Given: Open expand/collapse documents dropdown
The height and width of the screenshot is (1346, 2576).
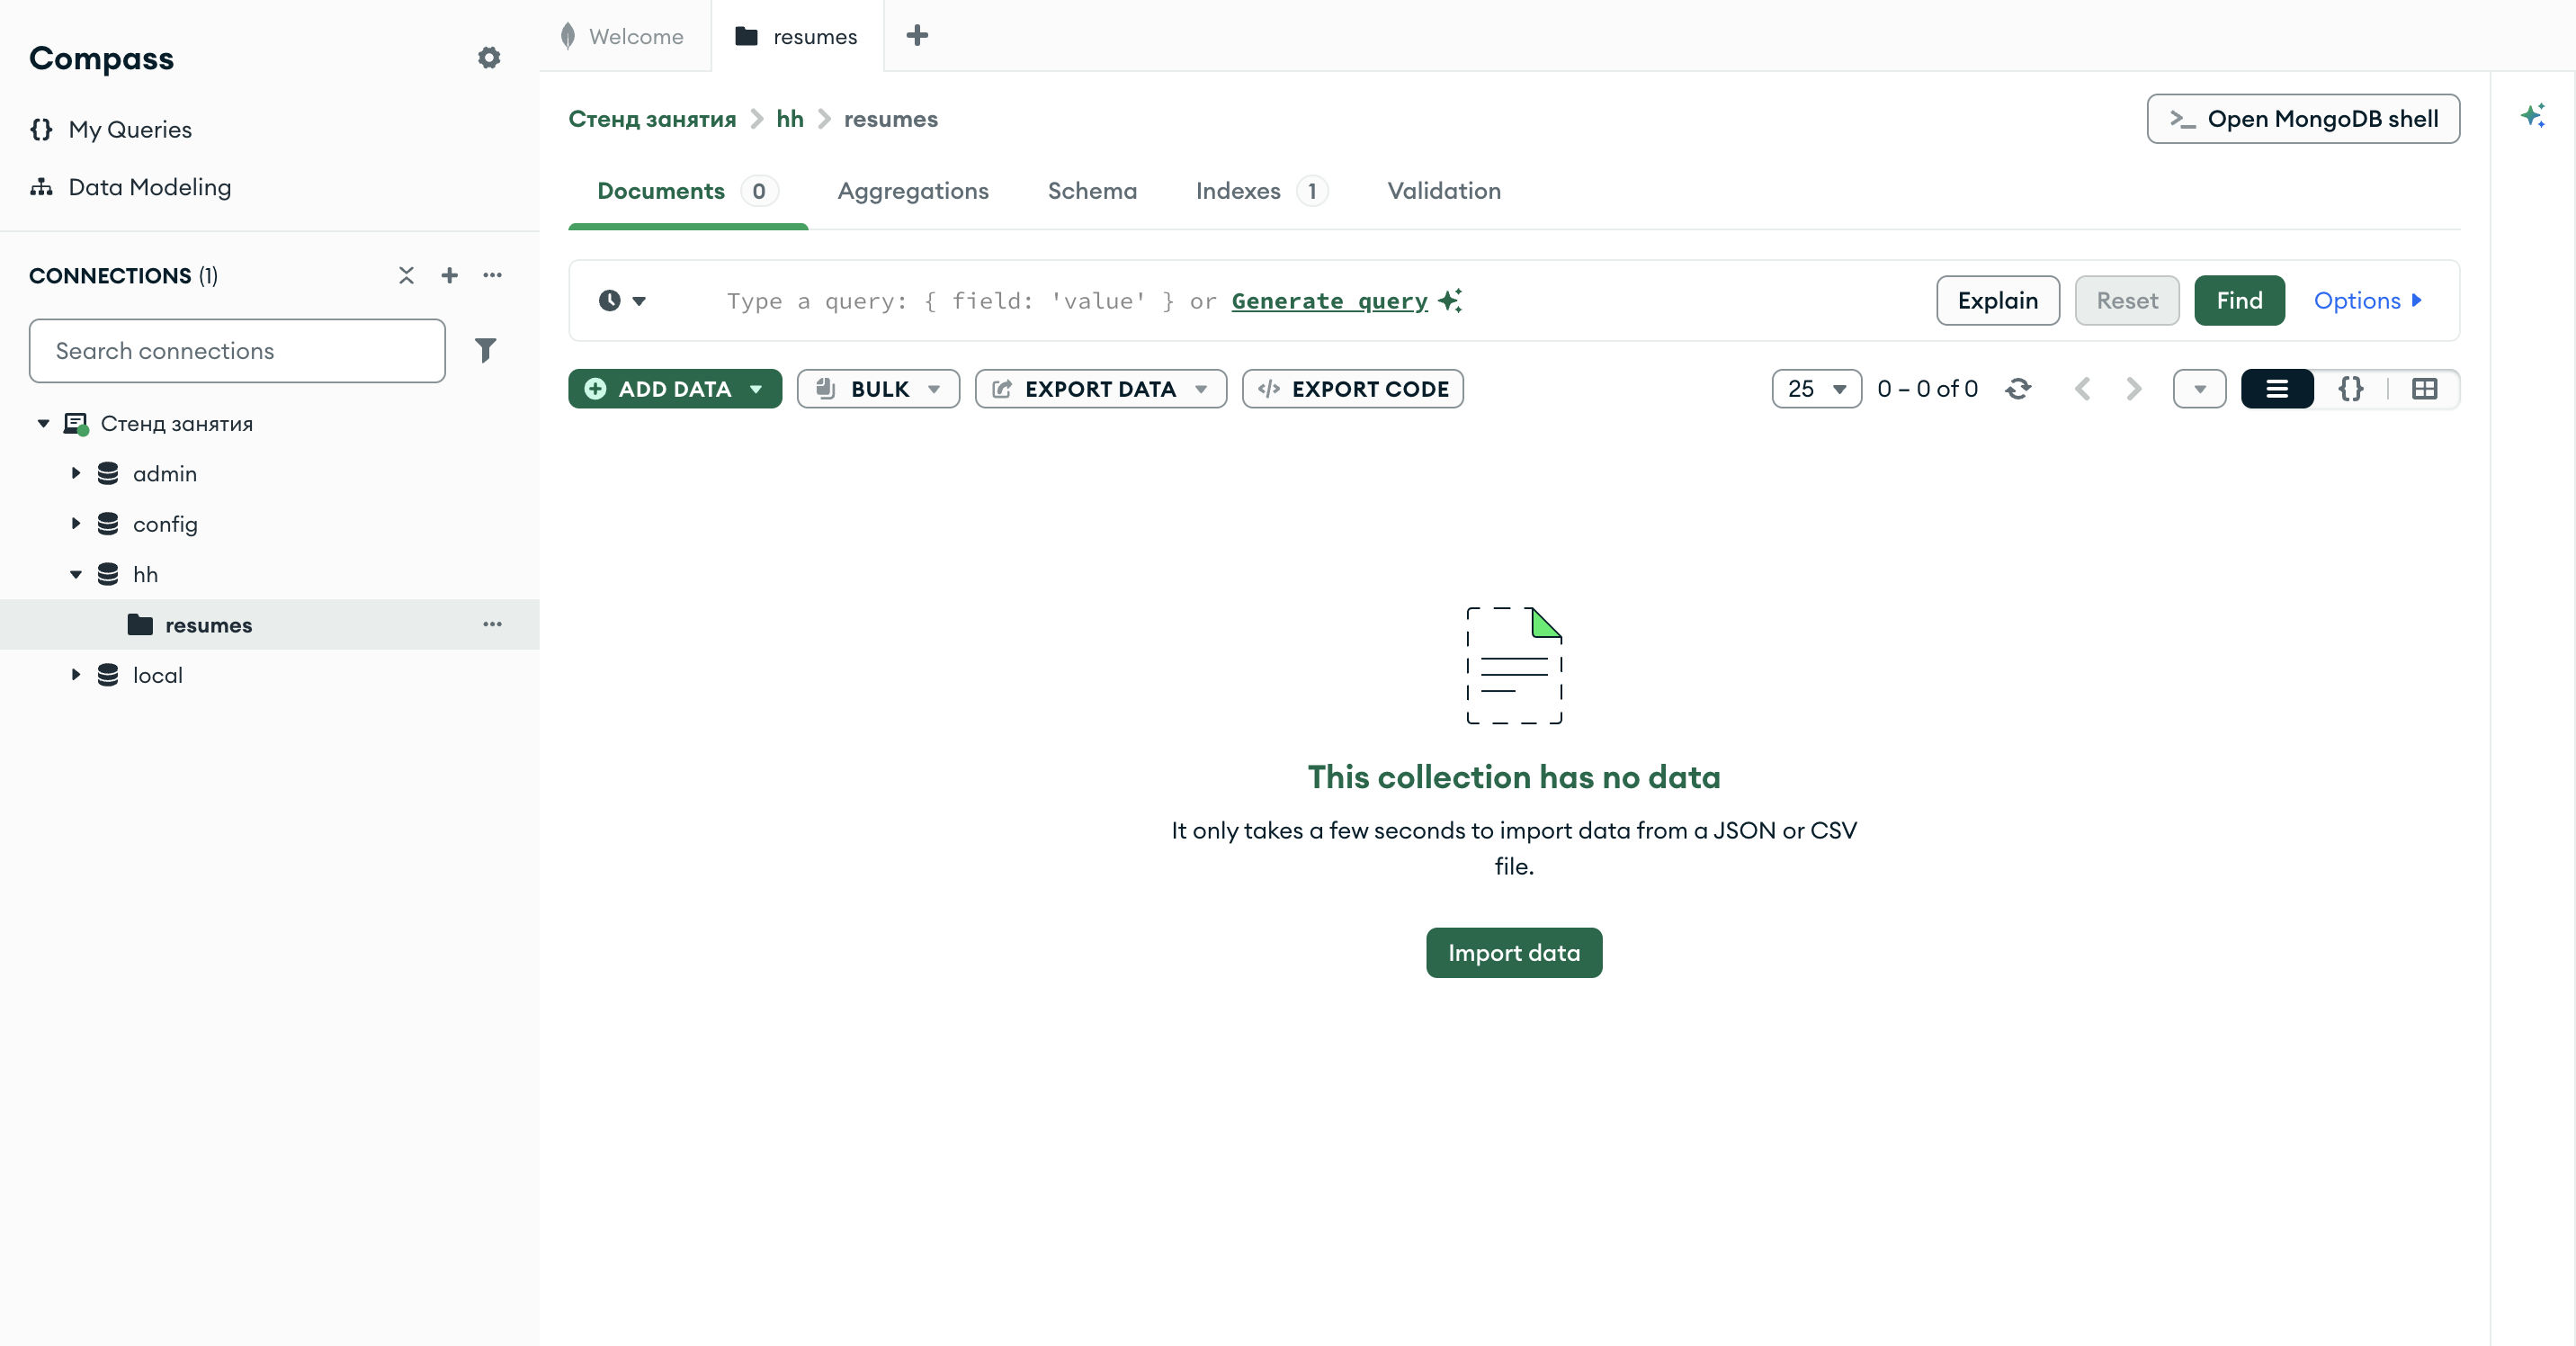Looking at the screenshot, I should tap(2199, 389).
